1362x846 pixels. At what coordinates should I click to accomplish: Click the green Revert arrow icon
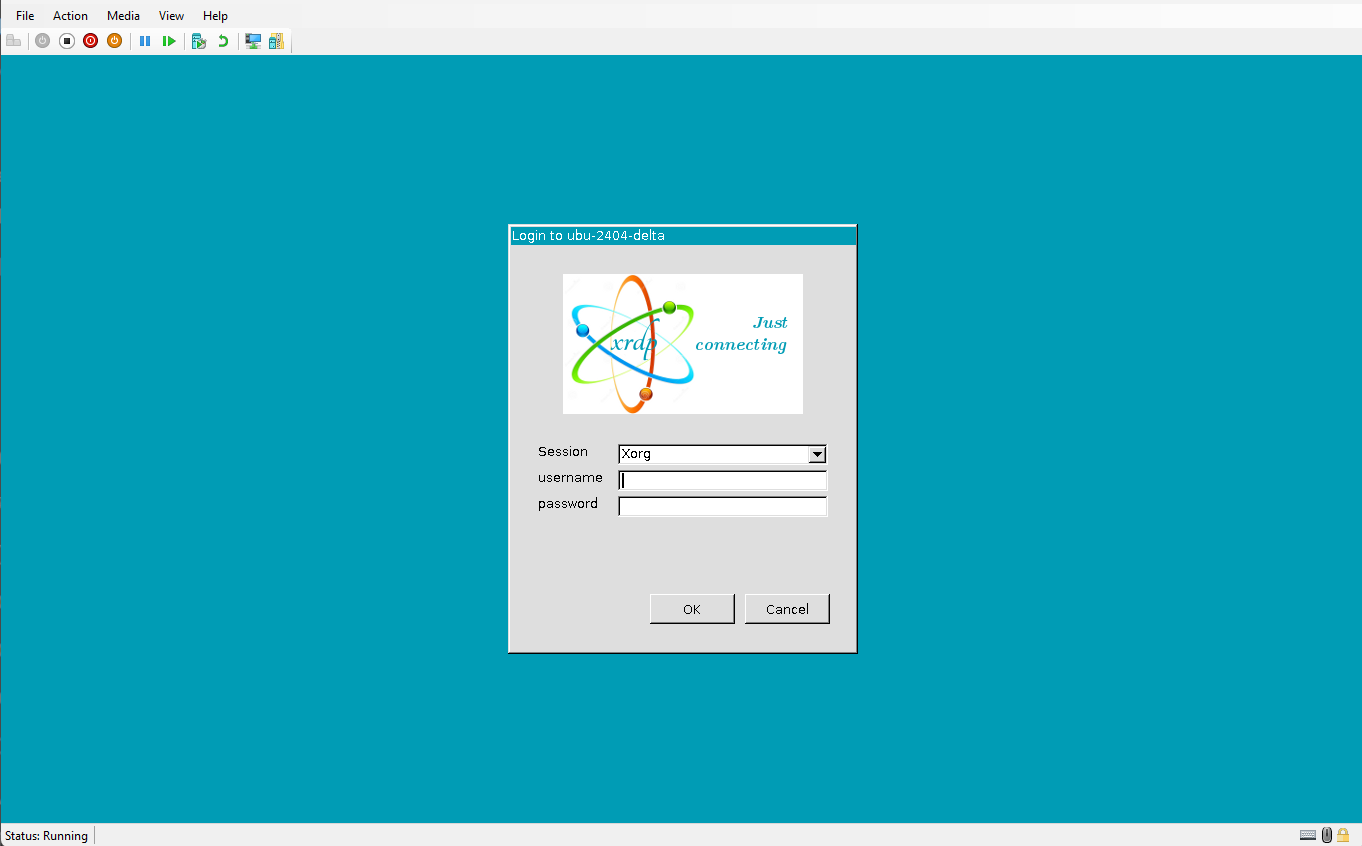pos(223,41)
